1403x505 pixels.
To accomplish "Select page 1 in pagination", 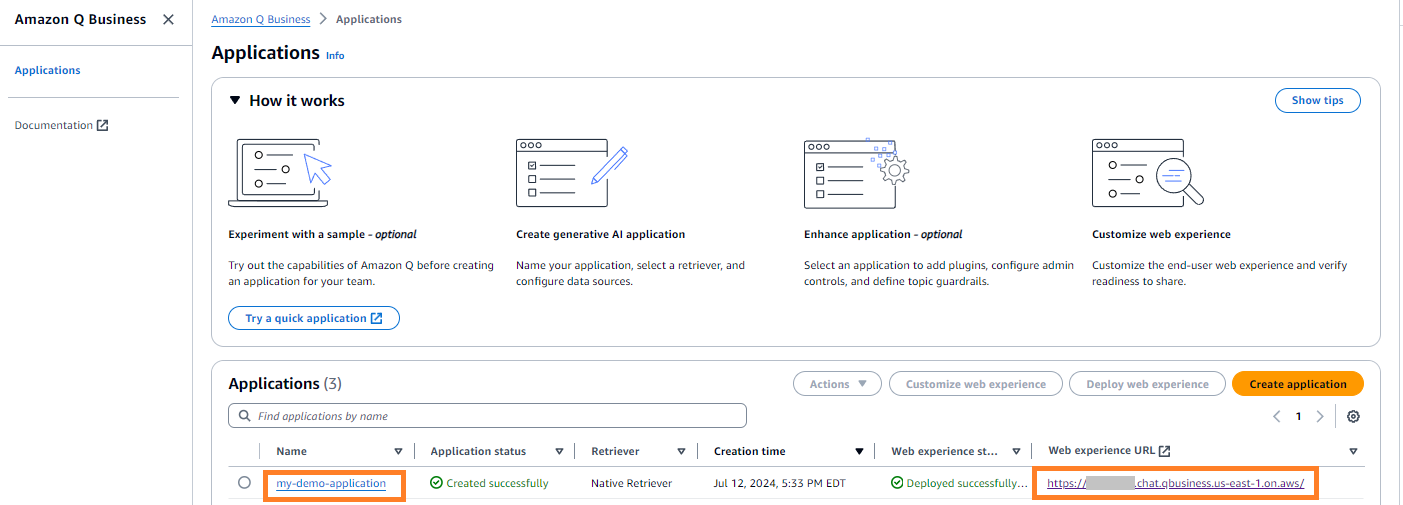I will [x=1299, y=416].
